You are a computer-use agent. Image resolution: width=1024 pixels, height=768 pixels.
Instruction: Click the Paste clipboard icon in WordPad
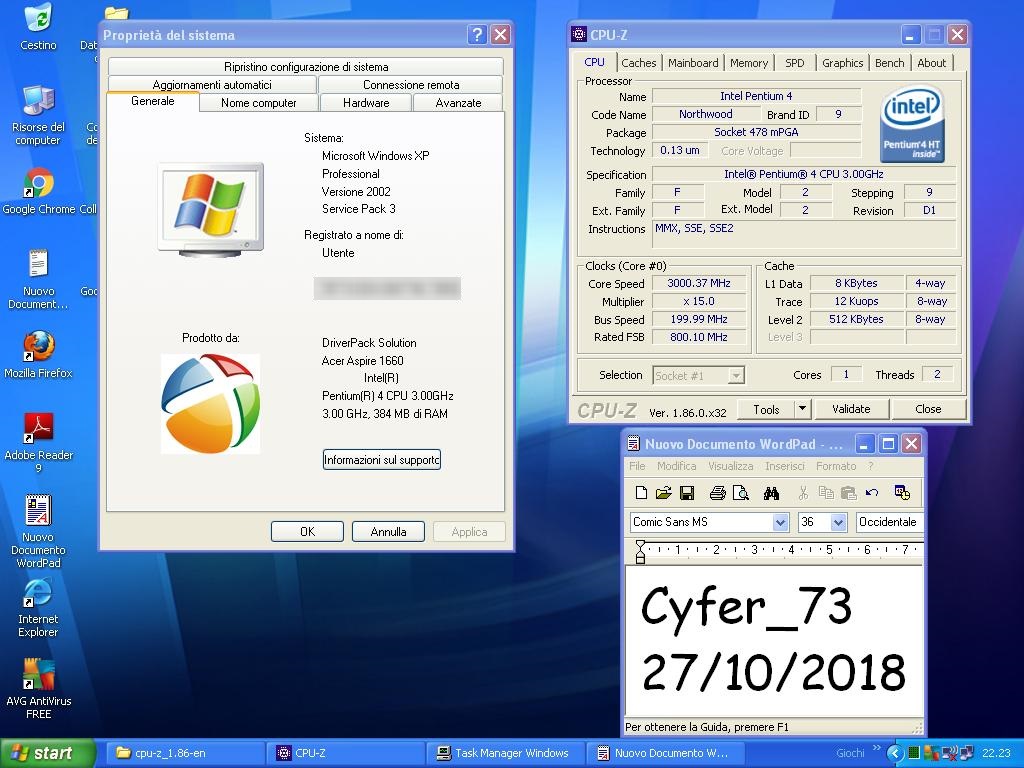click(x=848, y=493)
